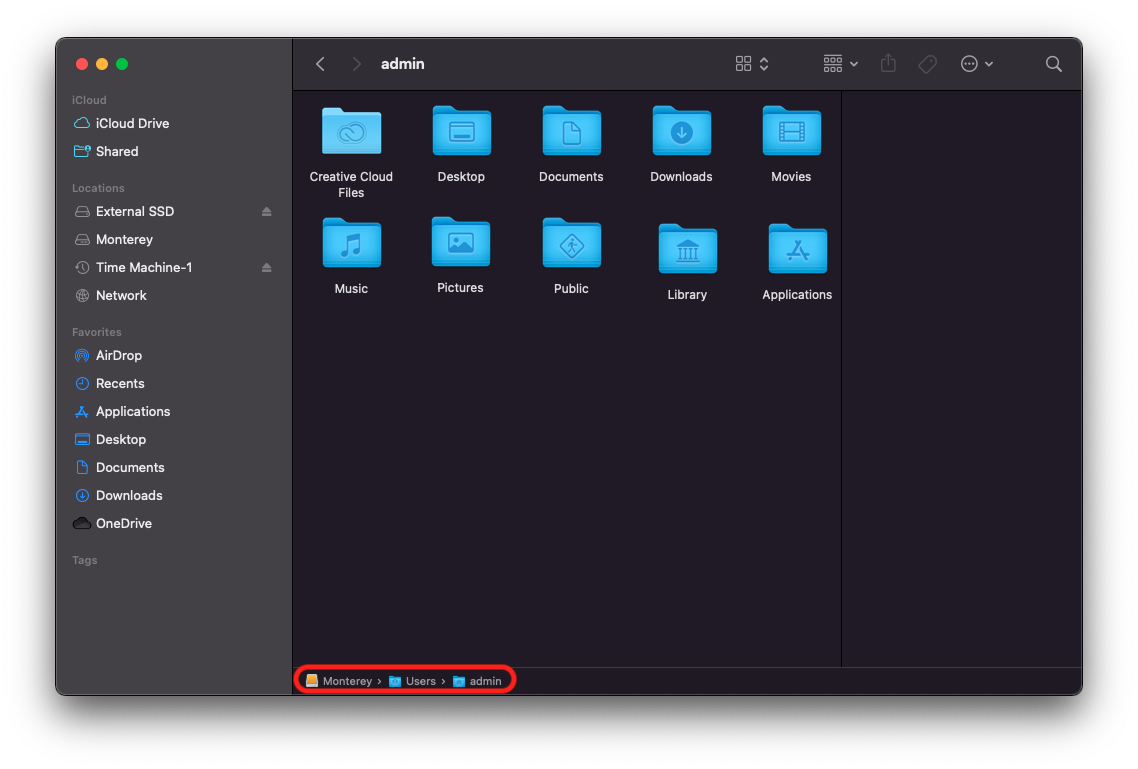Go back with the back arrow
The width and height of the screenshot is (1138, 769).
click(320, 64)
